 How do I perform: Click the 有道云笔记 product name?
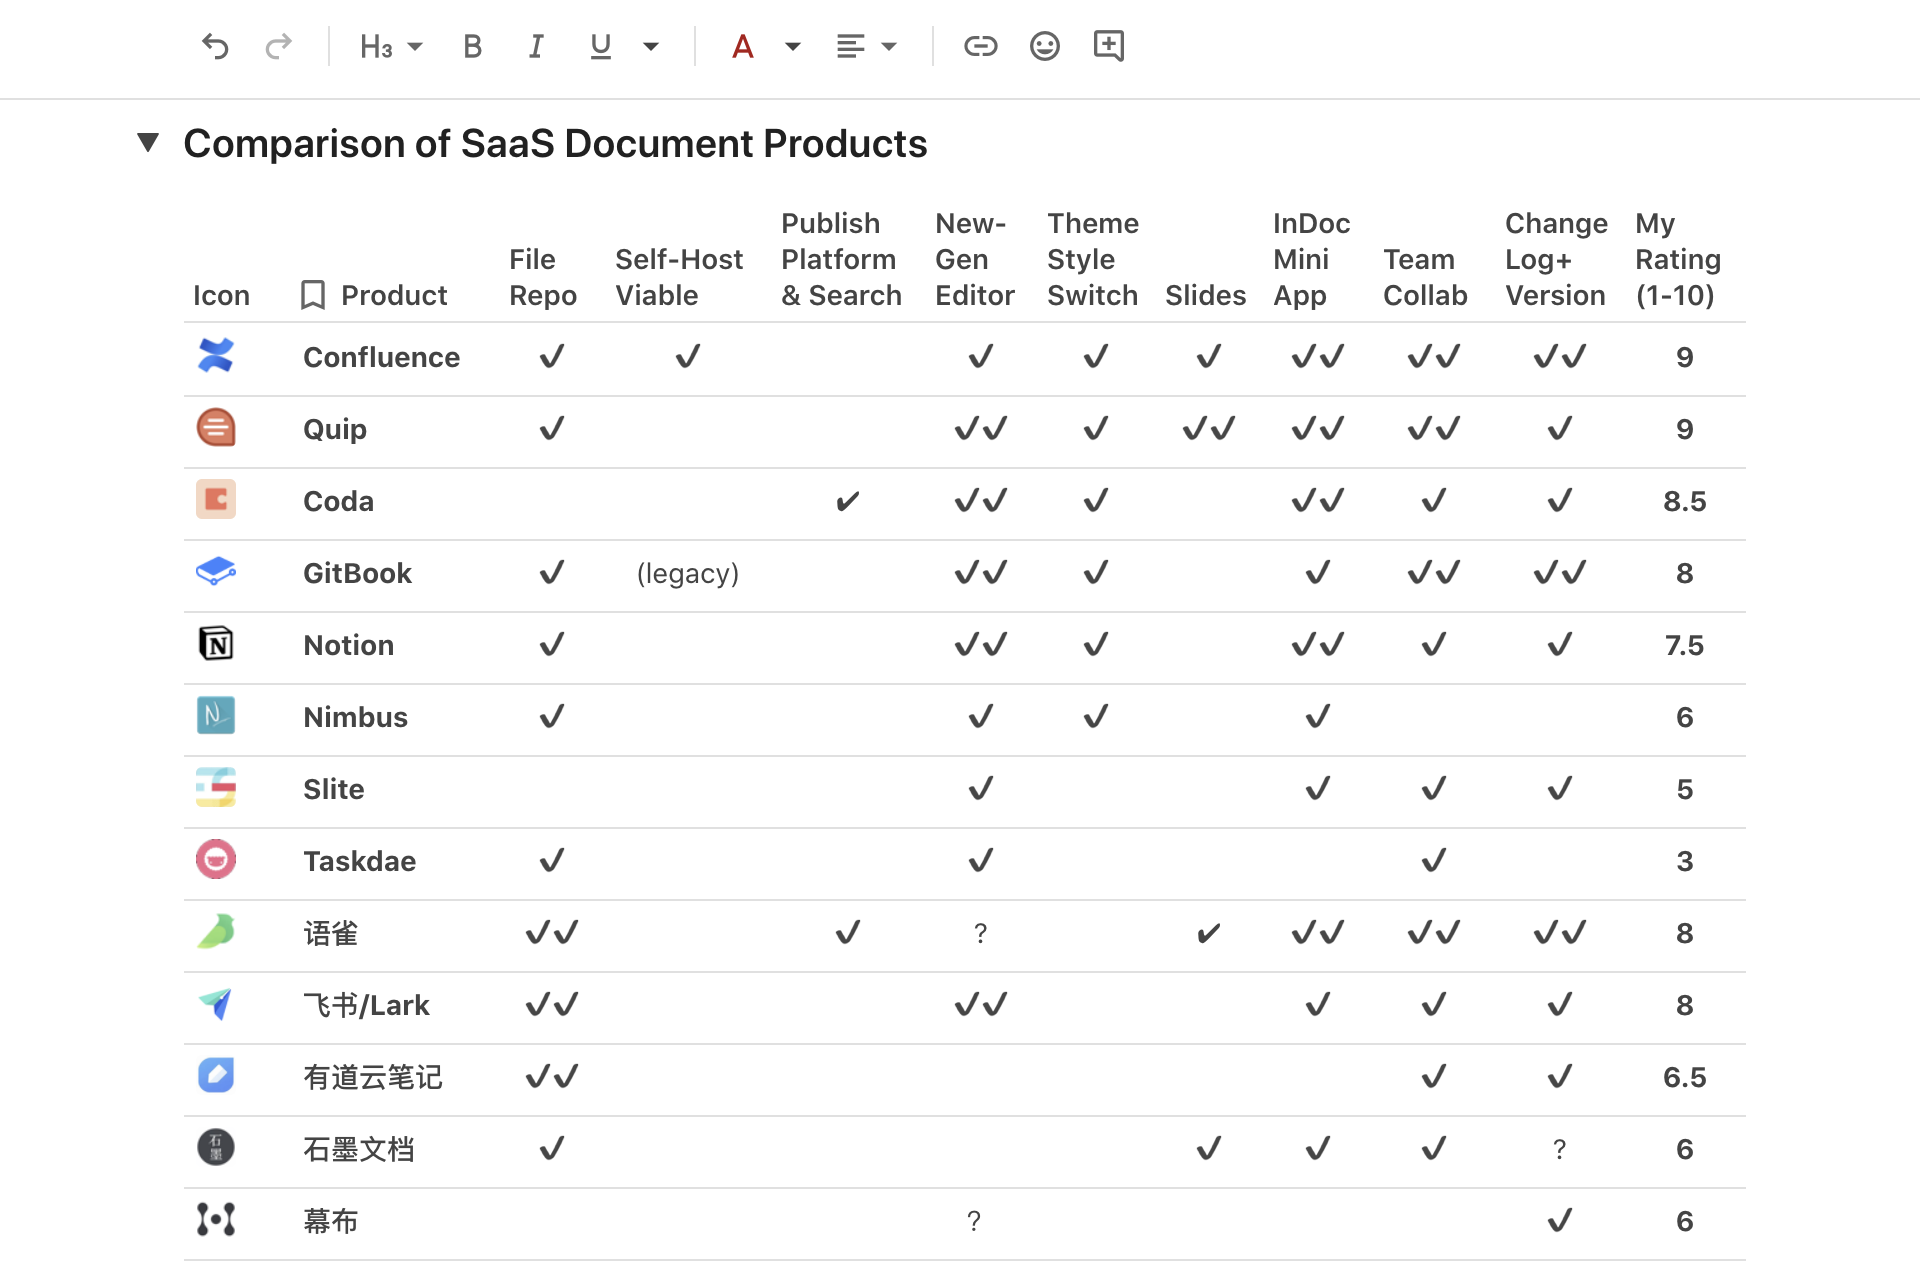coord(372,1077)
